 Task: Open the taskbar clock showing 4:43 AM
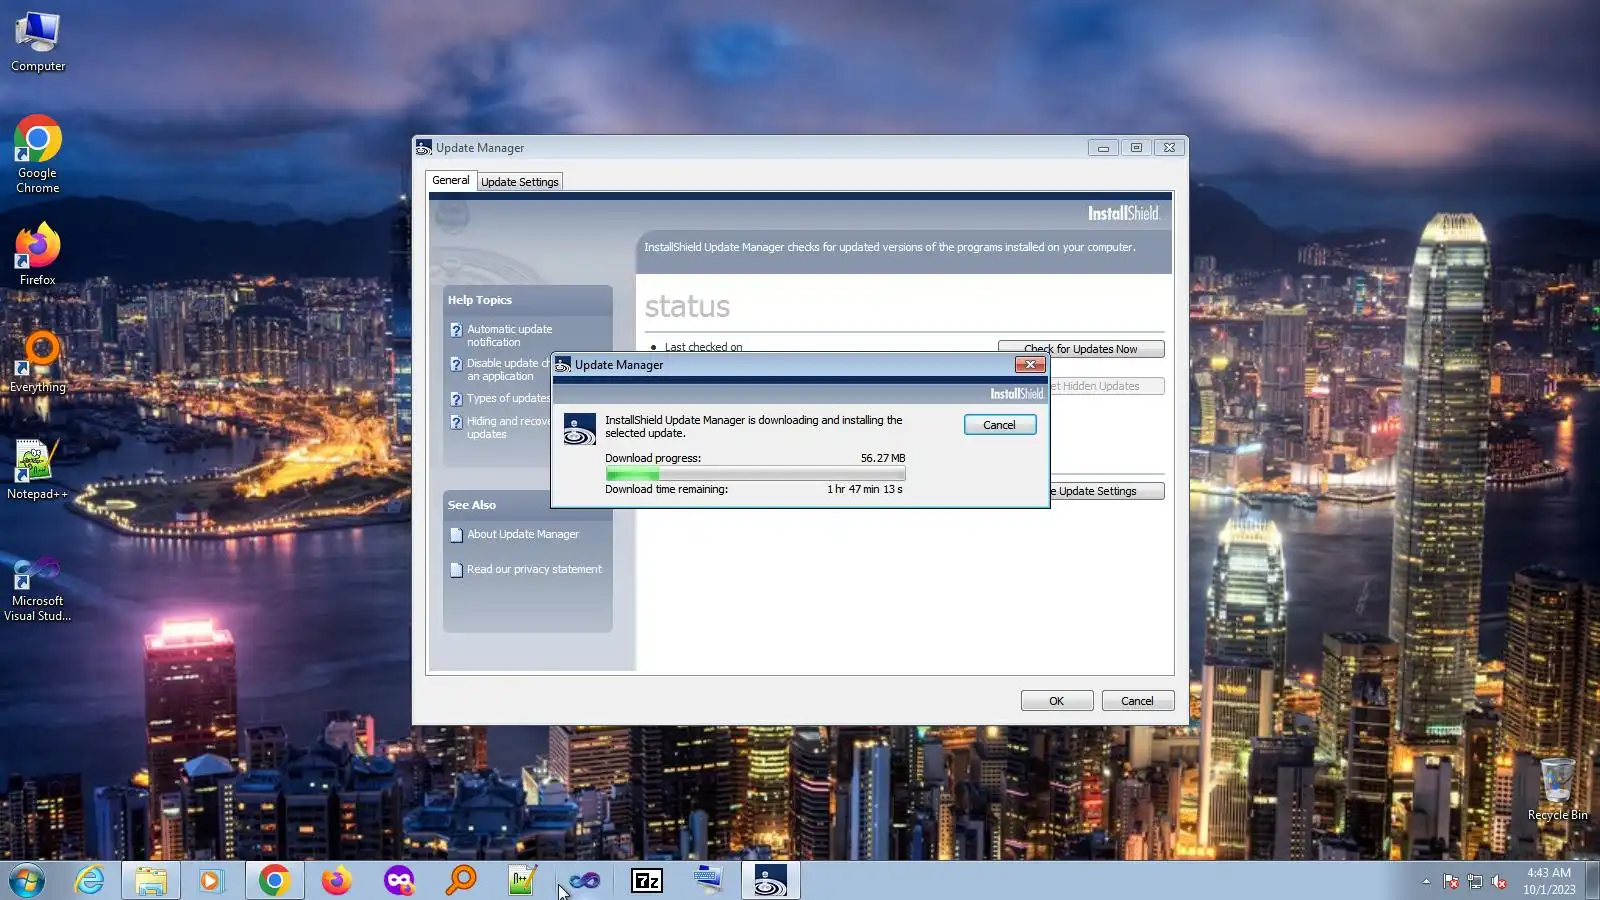[x=1549, y=881]
